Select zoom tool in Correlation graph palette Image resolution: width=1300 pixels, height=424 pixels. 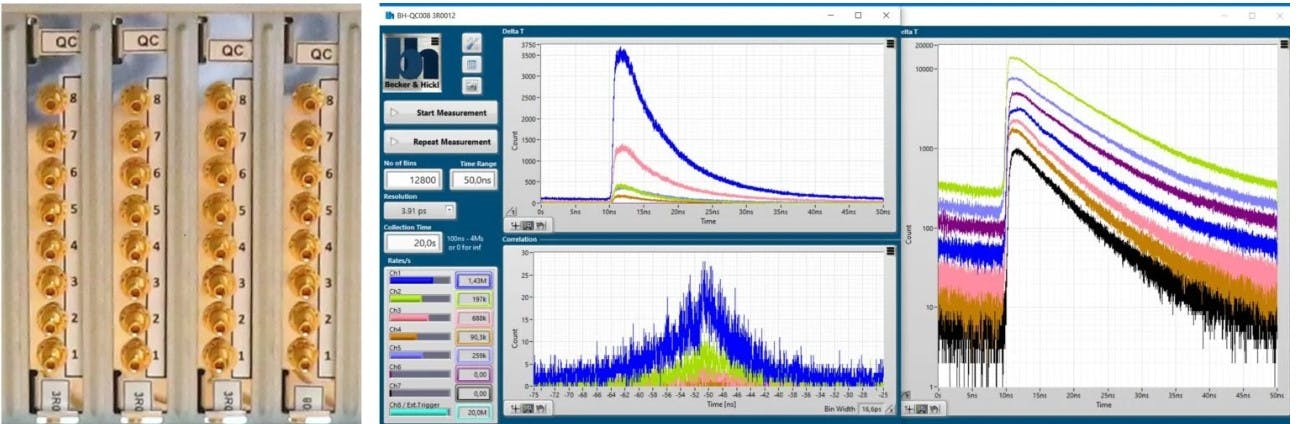[x=527, y=408]
